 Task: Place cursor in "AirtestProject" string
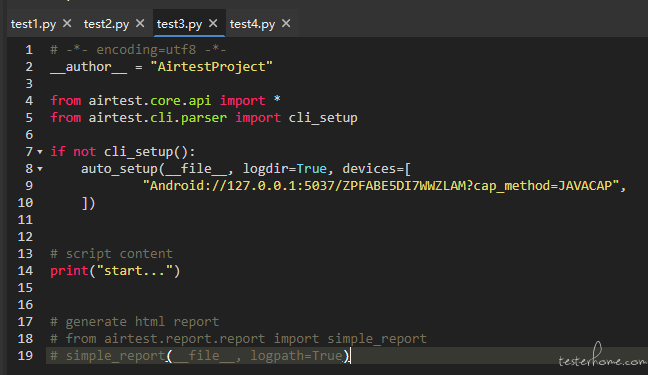coord(212,67)
